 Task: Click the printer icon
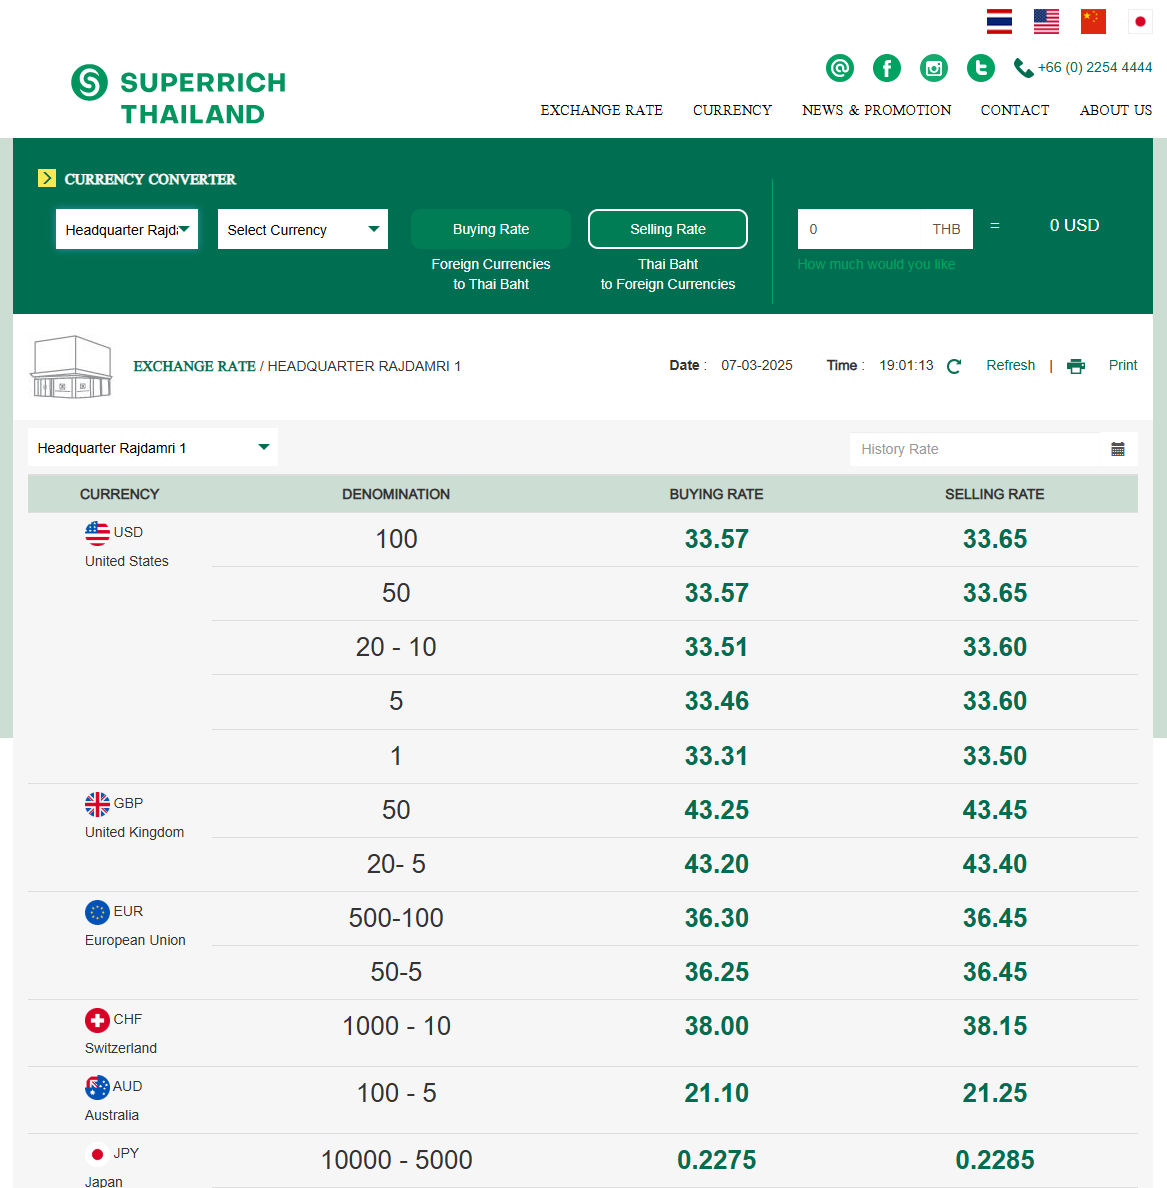[x=1076, y=366]
